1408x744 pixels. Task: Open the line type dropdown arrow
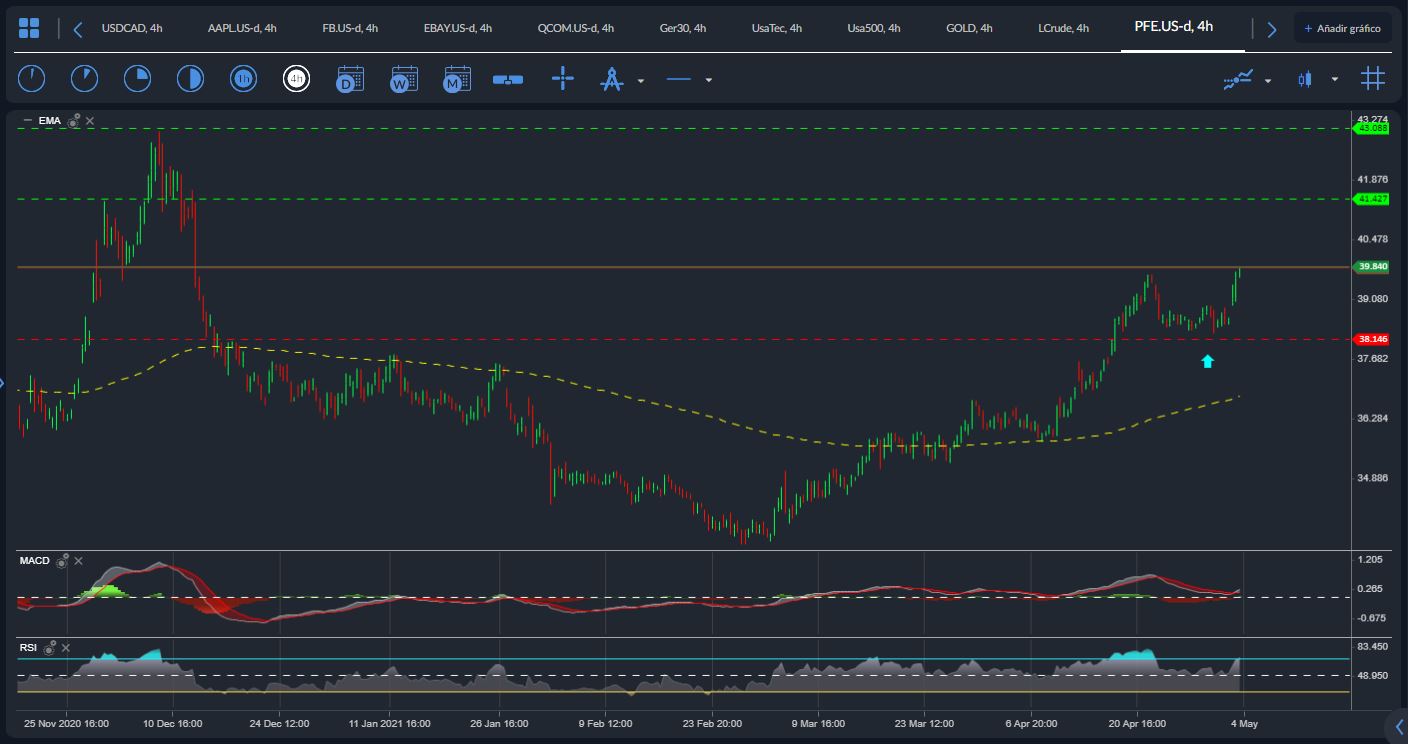pos(708,80)
